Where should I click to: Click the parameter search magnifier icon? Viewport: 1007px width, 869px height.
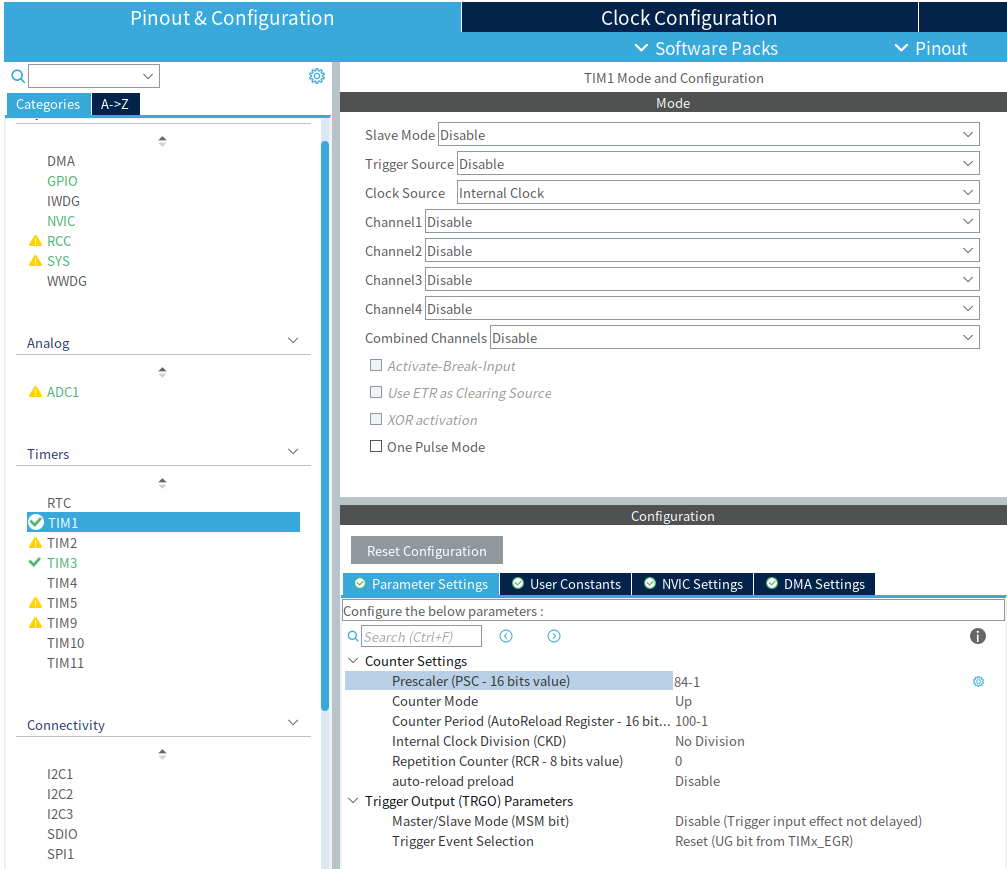coord(353,636)
